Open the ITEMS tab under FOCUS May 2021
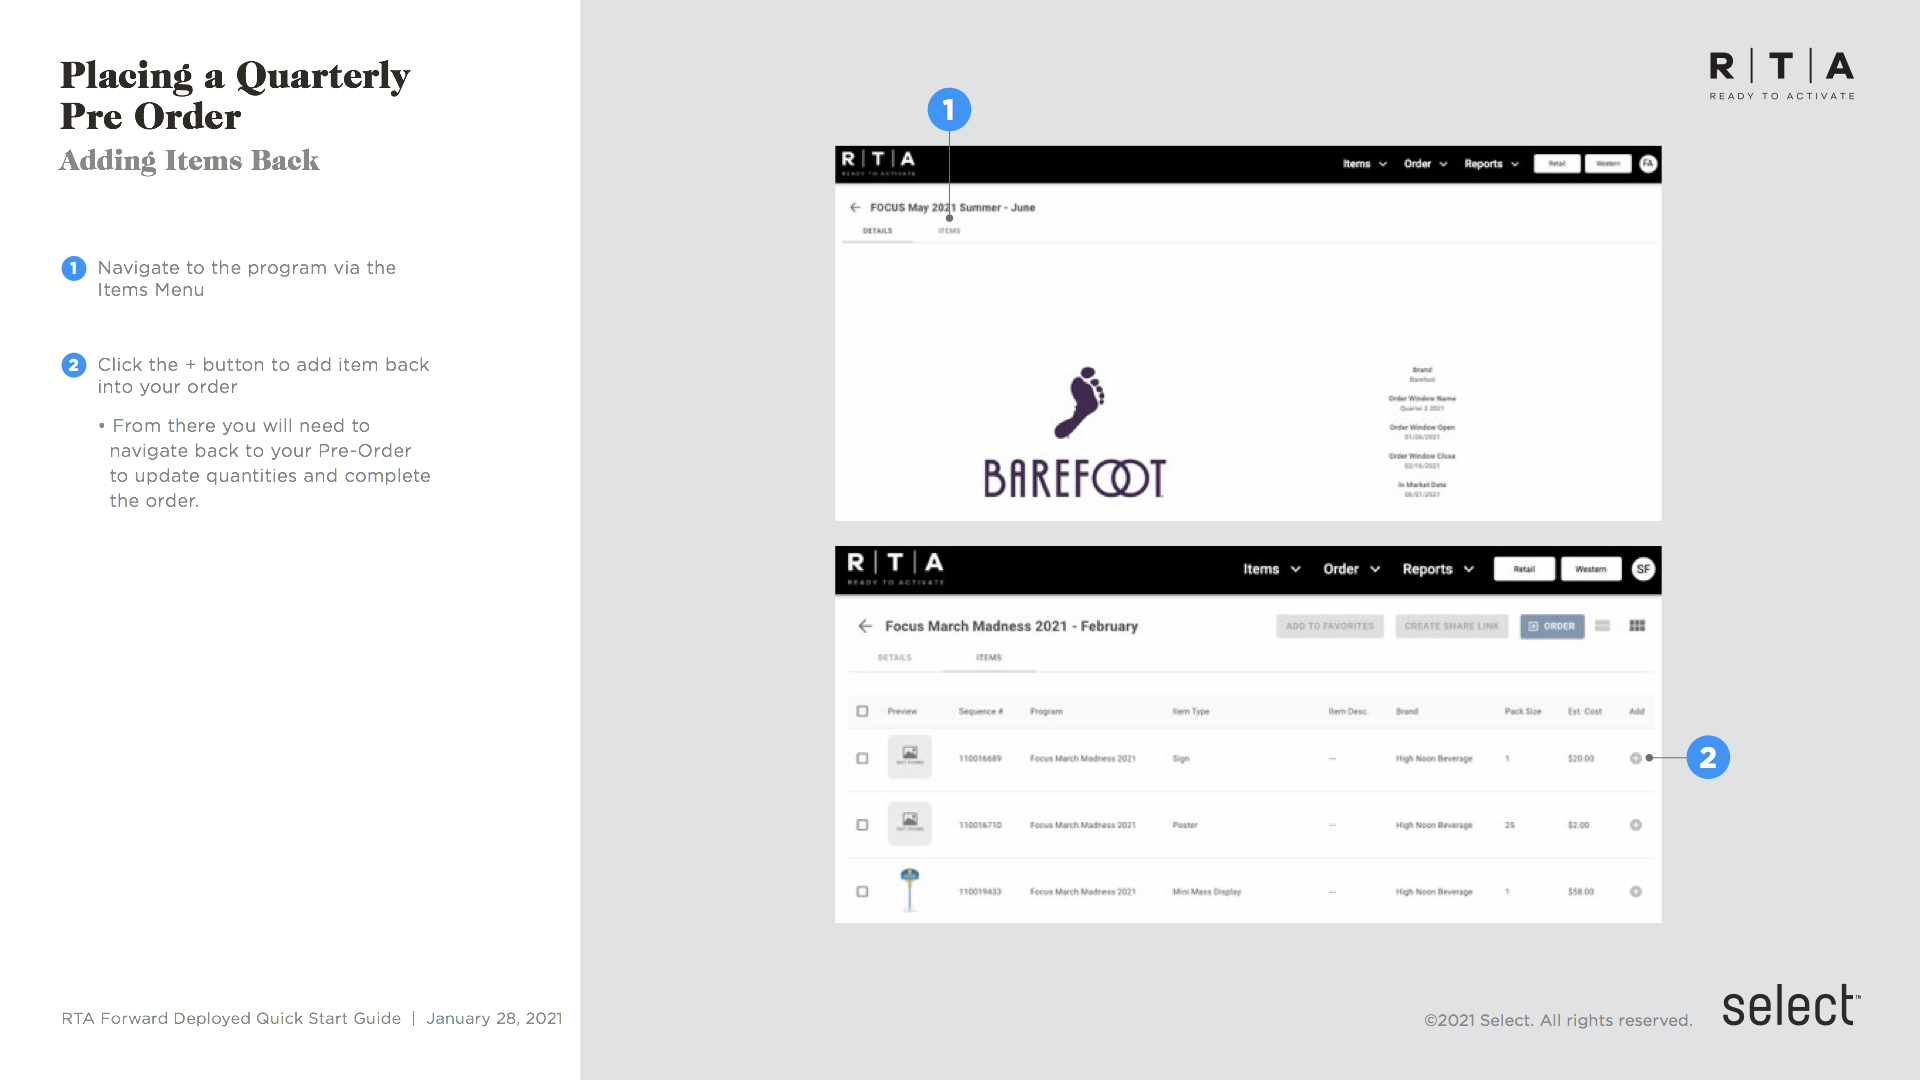Screen dimensions: 1920x1080 949,231
